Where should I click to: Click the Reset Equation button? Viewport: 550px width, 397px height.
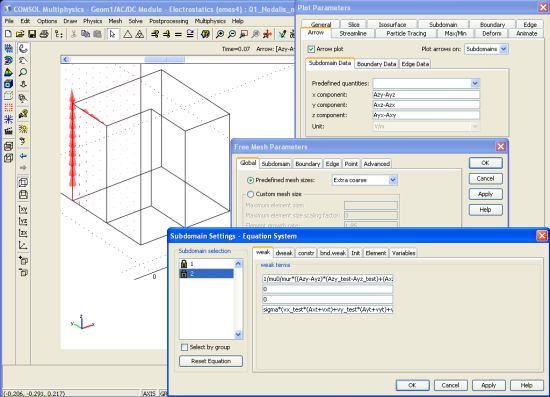(x=211, y=361)
